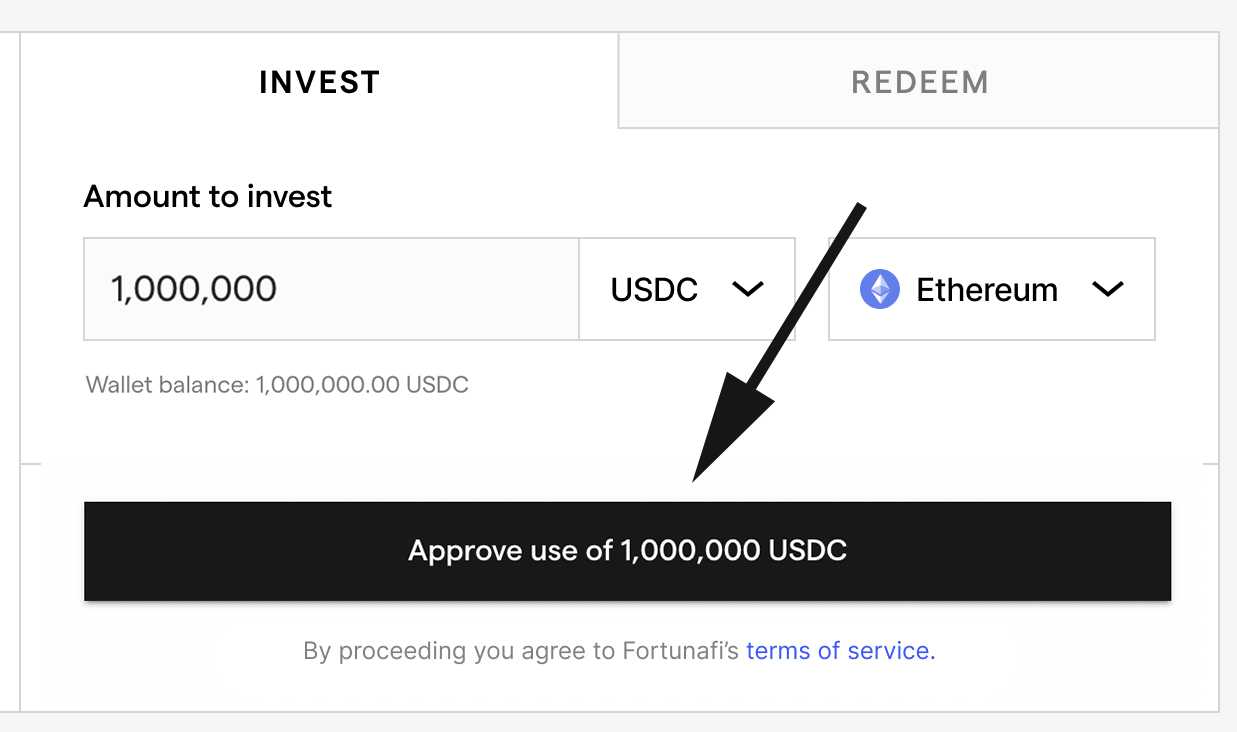
Task: Switch to the INVEST tab
Action: 319,82
